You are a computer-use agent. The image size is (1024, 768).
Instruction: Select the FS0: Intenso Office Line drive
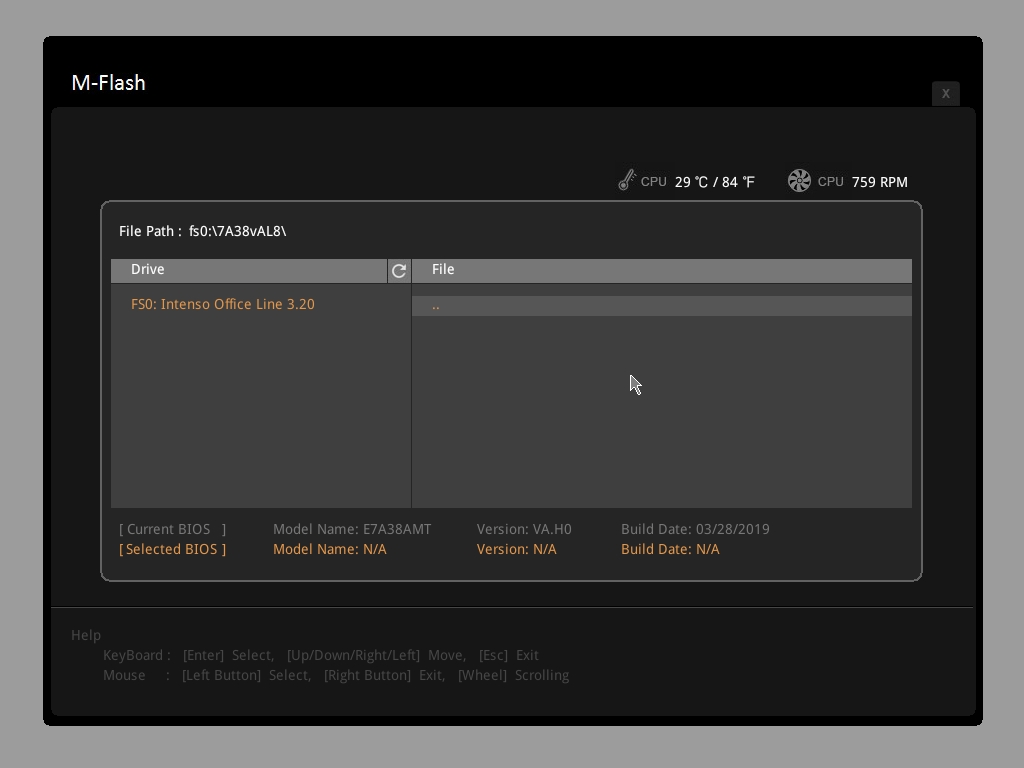point(222,304)
